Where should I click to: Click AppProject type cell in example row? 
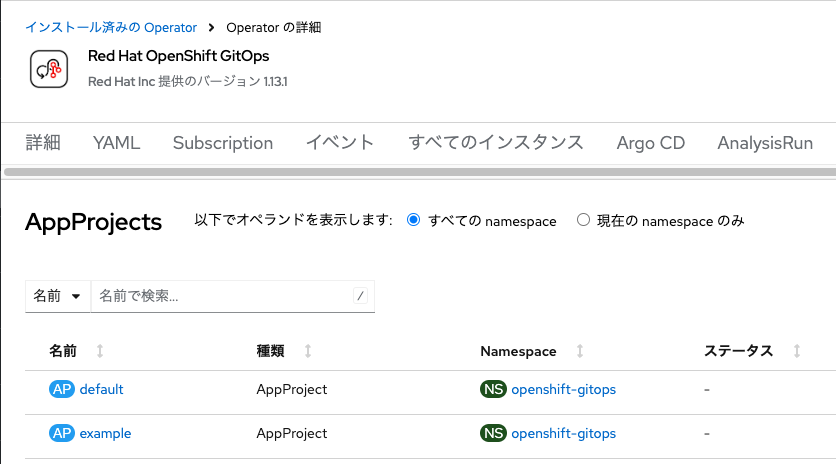click(292, 433)
